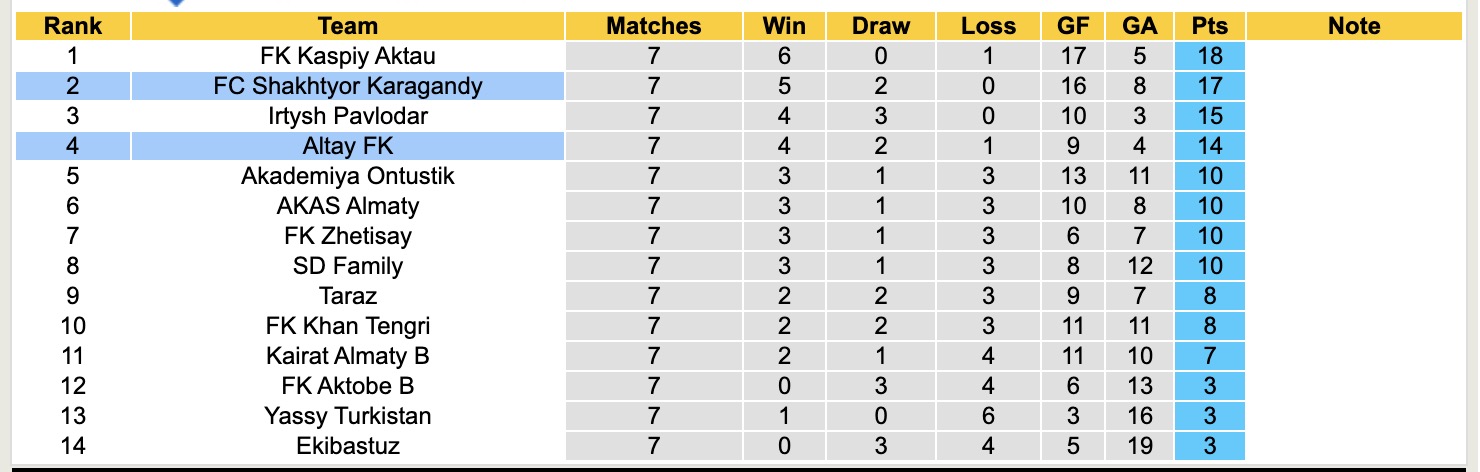Open Akademiya Ontustik team entry
1480x472 pixels.
pyautogui.click(x=348, y=176)
